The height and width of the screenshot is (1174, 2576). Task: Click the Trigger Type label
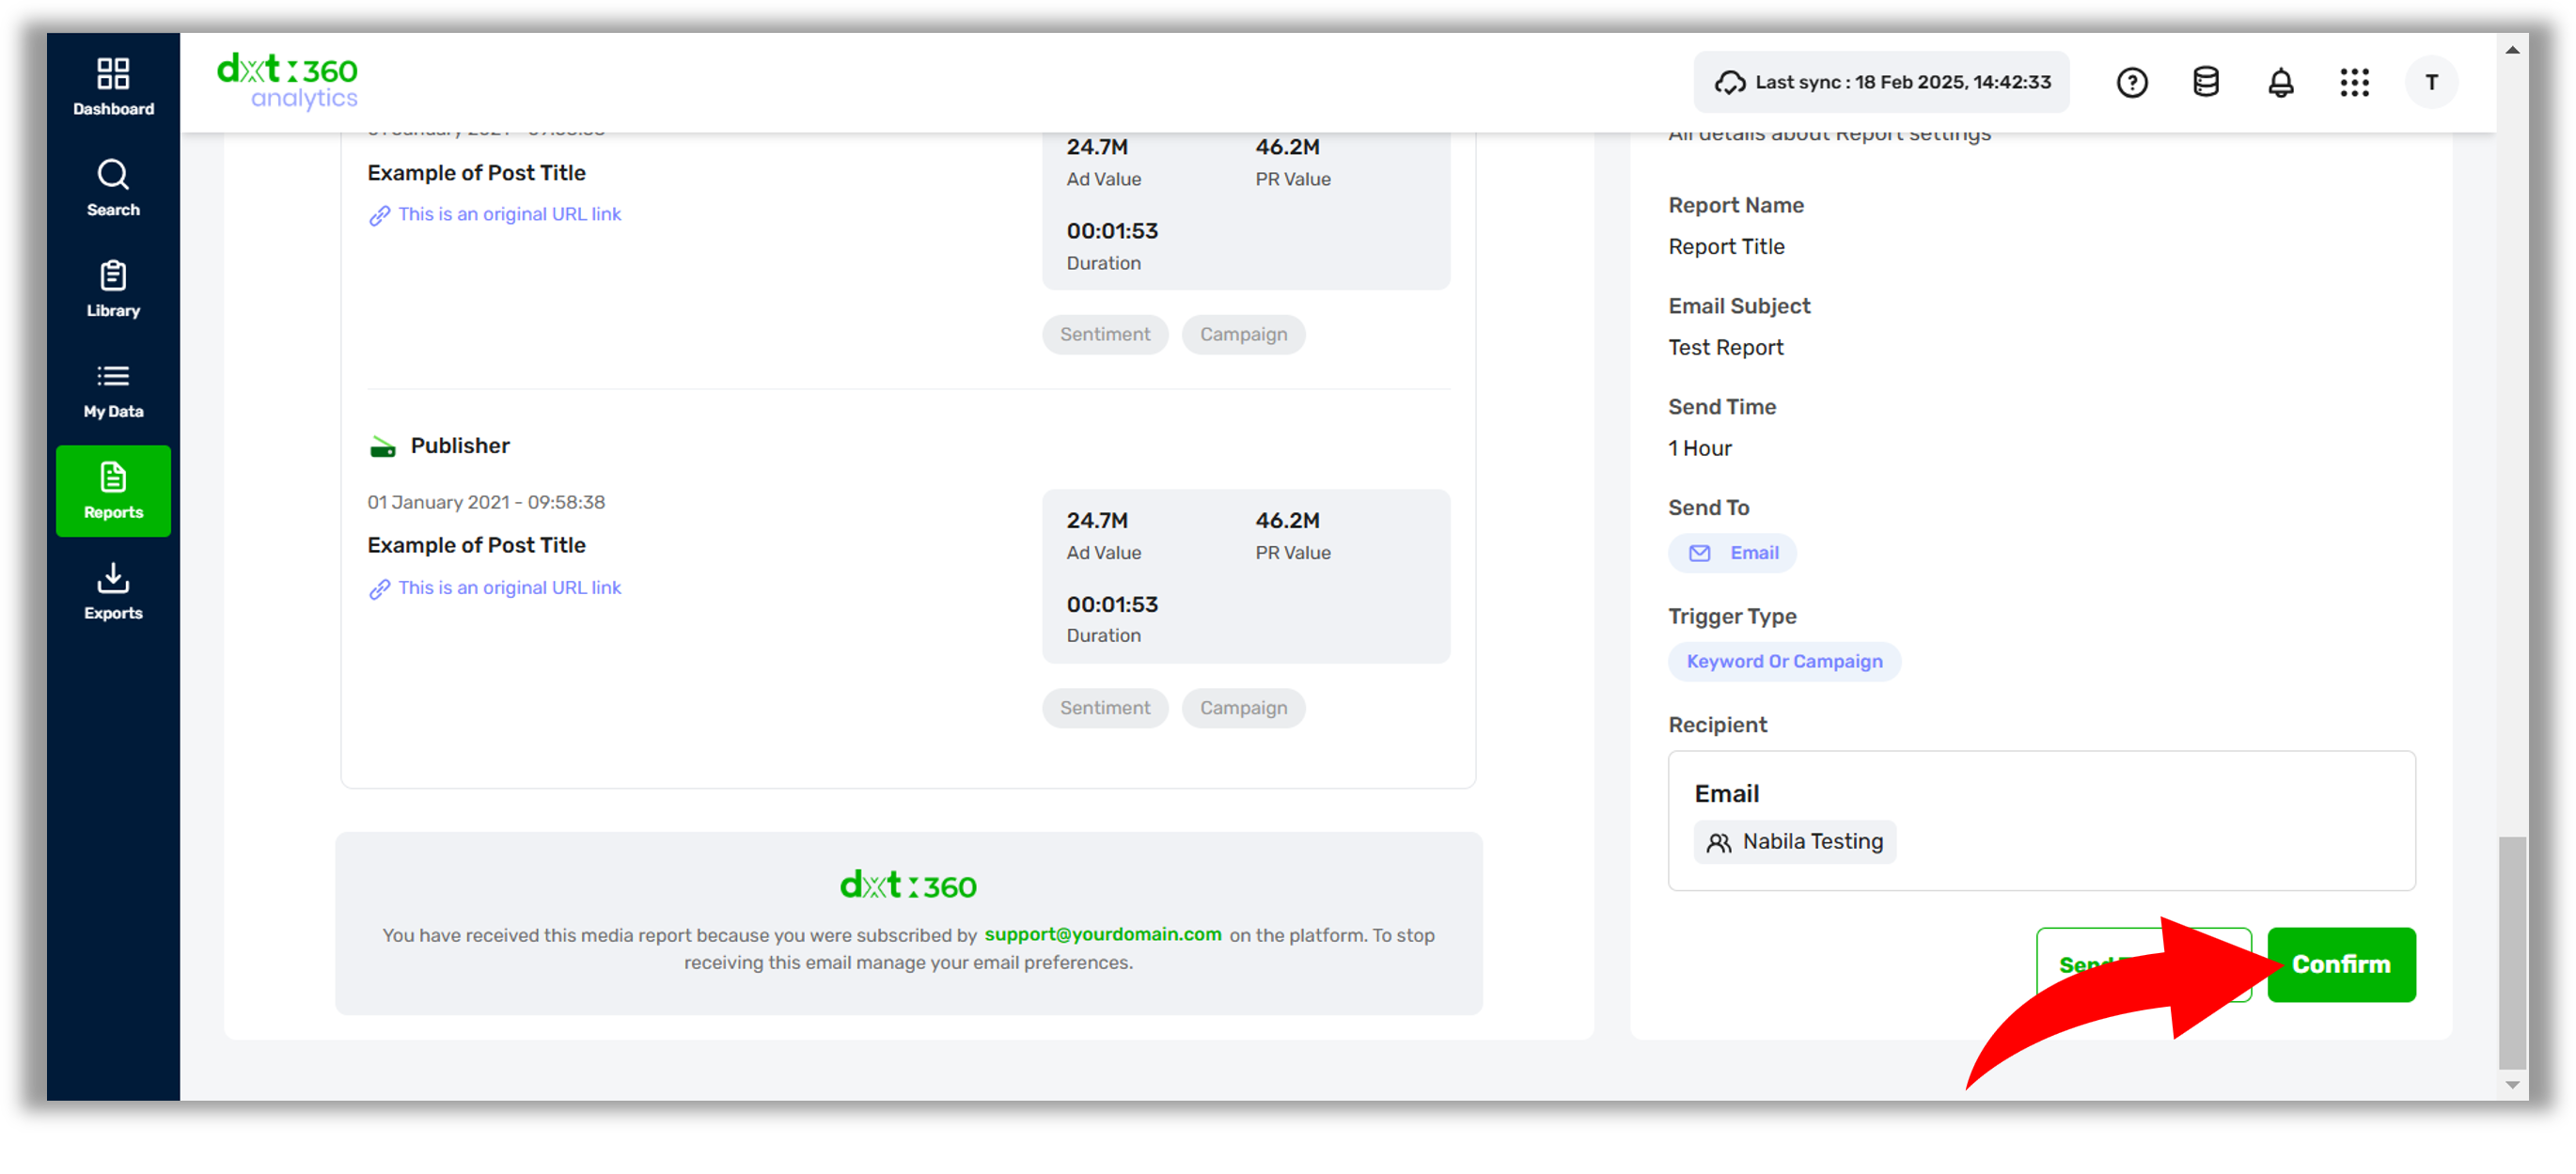(x=1732, y=617)
